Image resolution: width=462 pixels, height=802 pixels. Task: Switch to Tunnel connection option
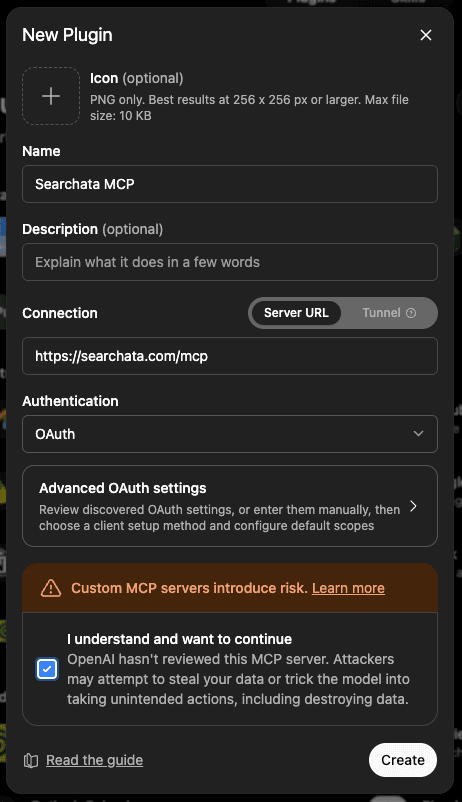tap(389, 313)
